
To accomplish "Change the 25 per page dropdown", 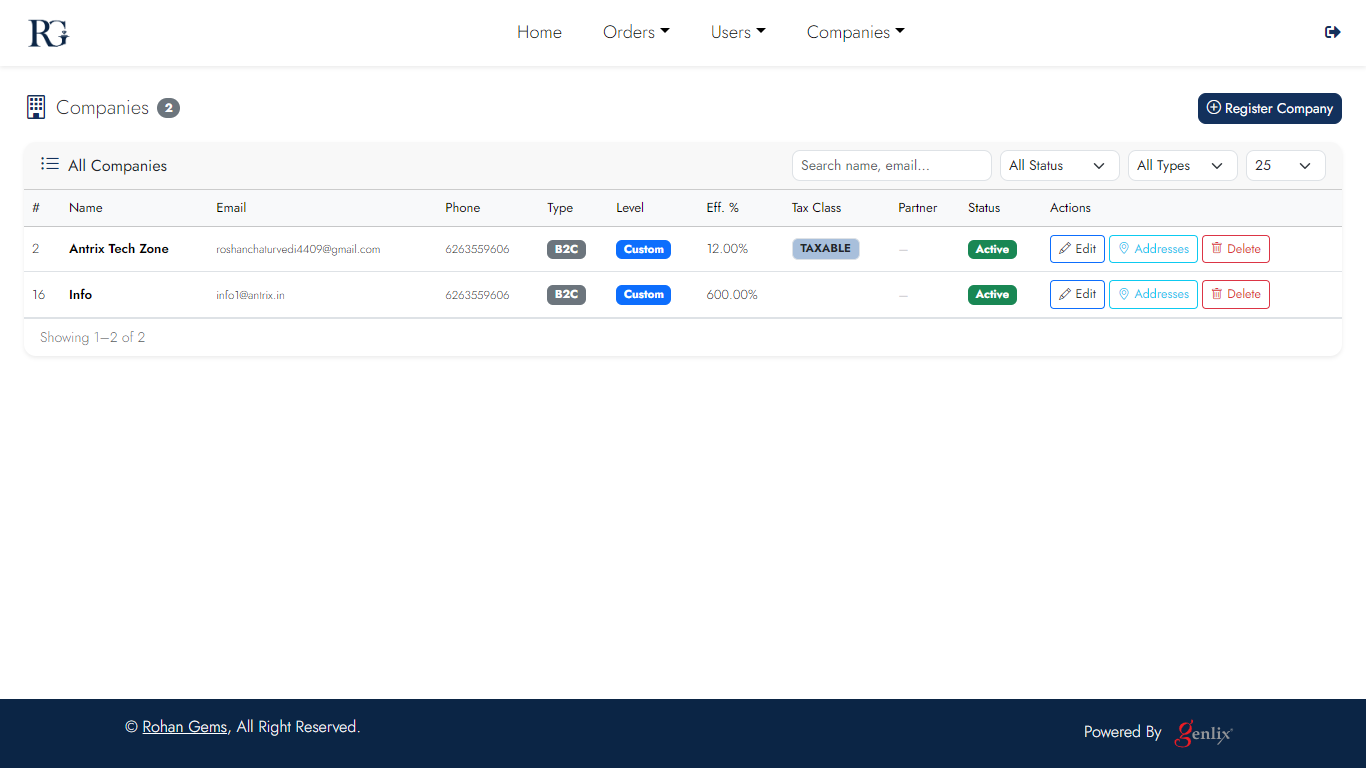I will tap(1285, 166).
